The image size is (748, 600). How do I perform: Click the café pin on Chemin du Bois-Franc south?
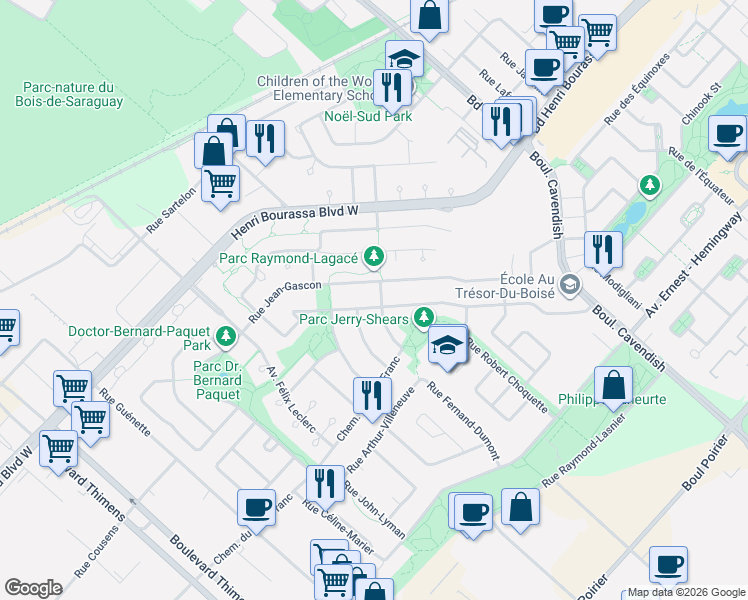[x=257, y=508]
